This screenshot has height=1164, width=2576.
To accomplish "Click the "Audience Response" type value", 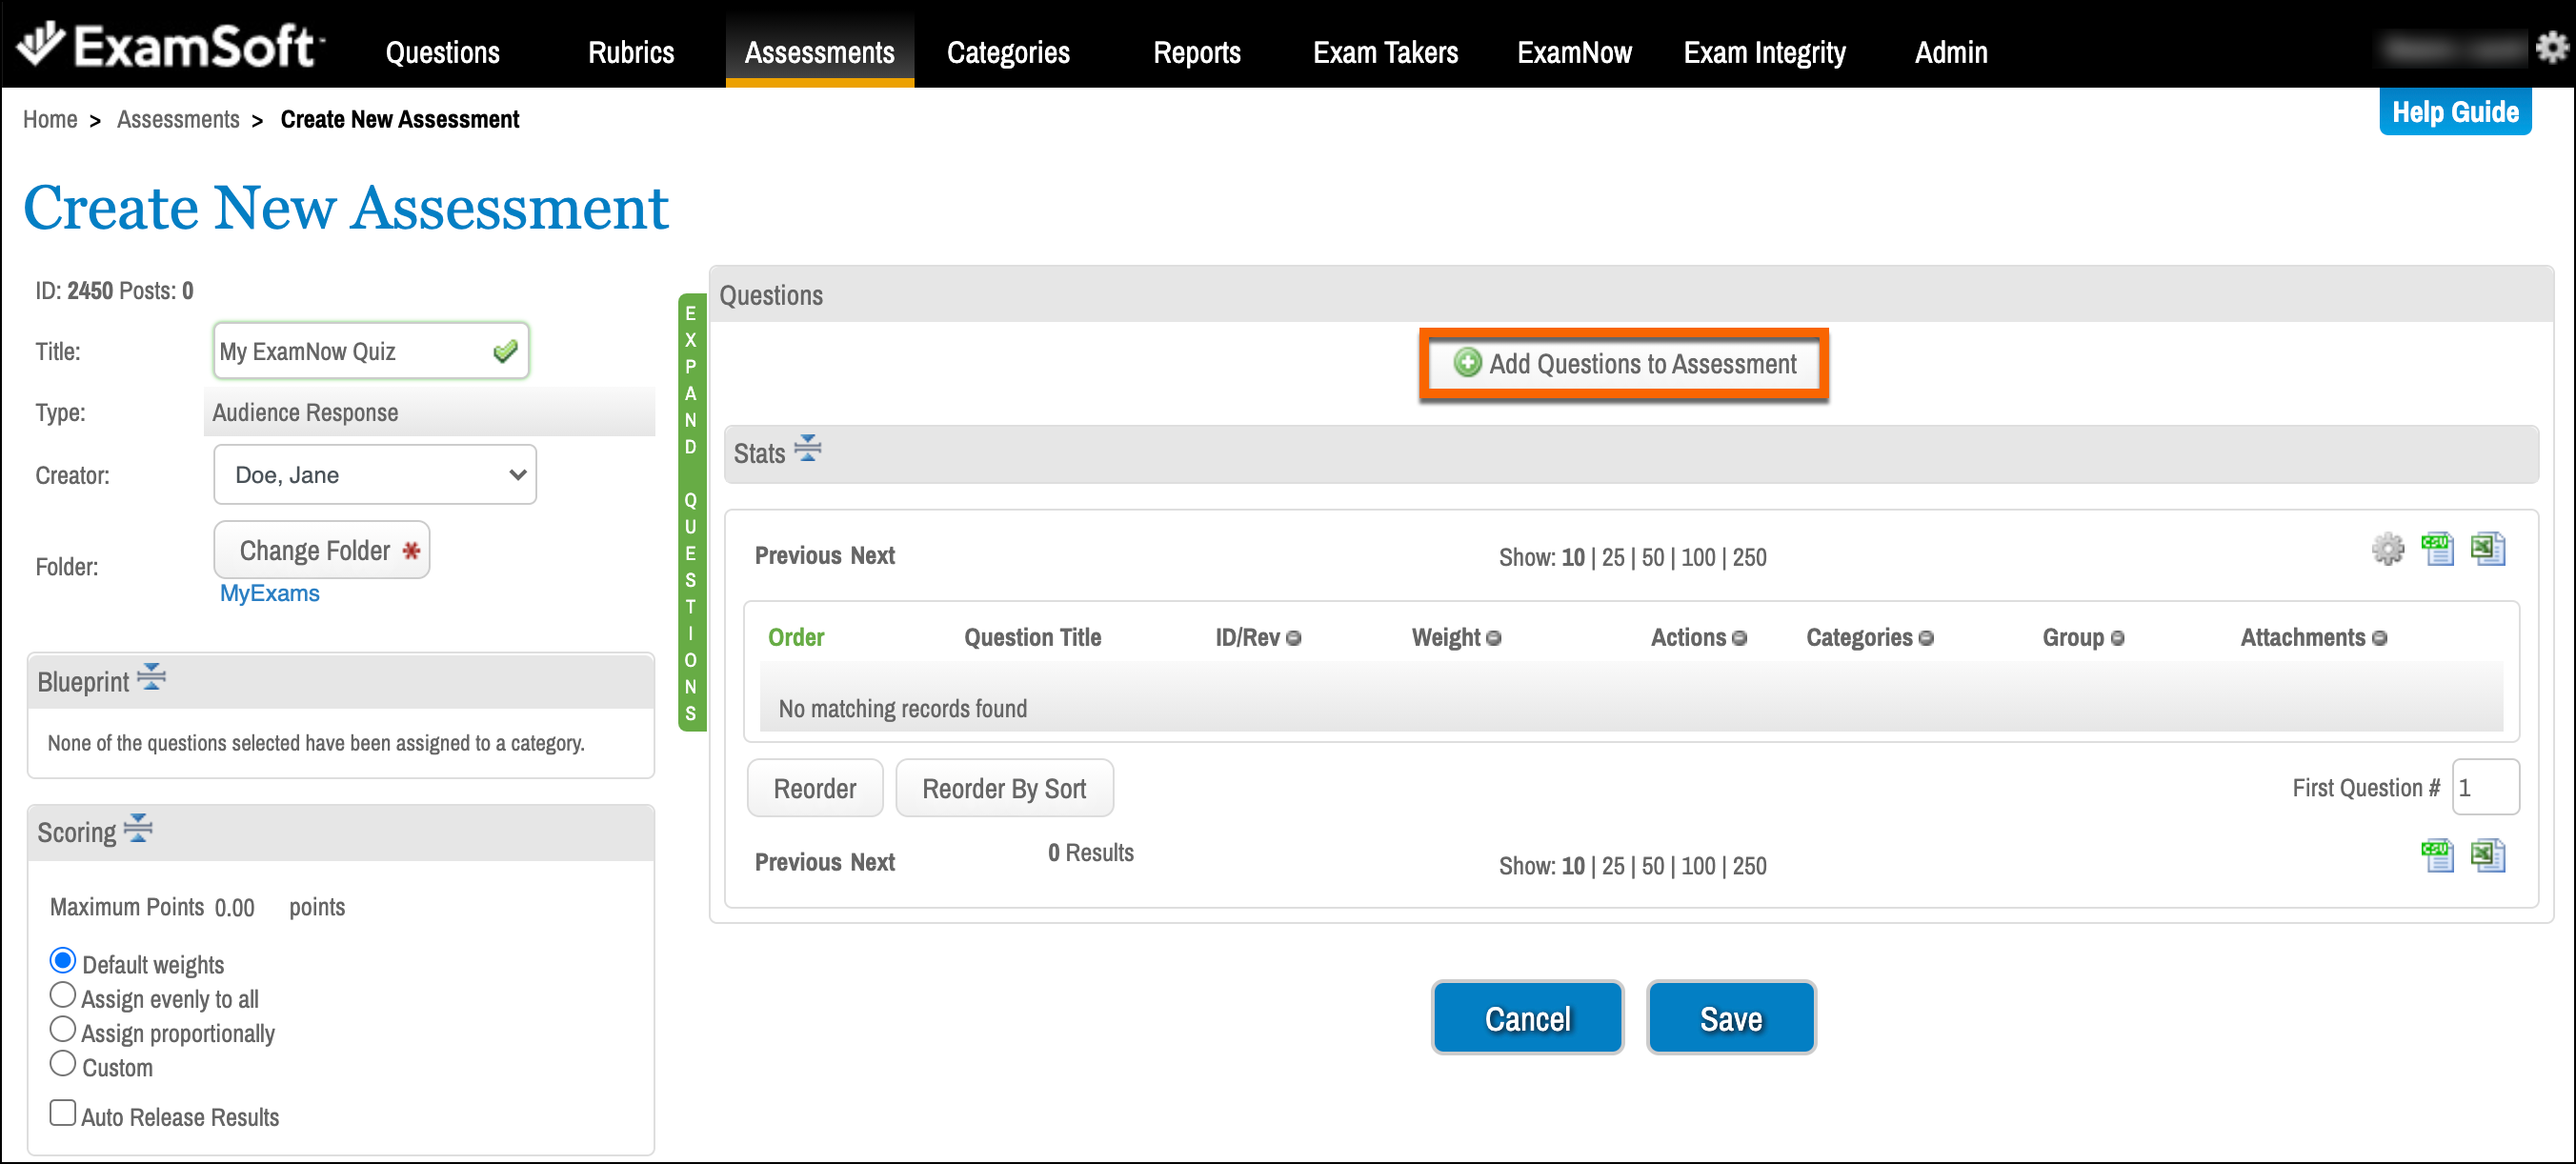I will [305, 413].
